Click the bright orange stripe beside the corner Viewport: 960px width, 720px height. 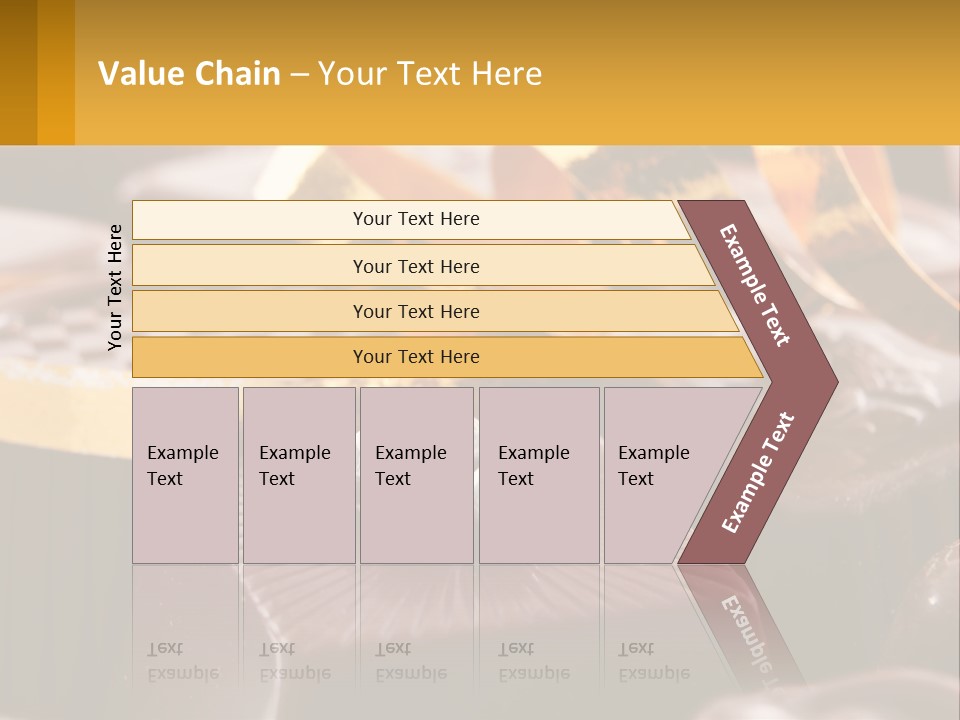point(56,72)
